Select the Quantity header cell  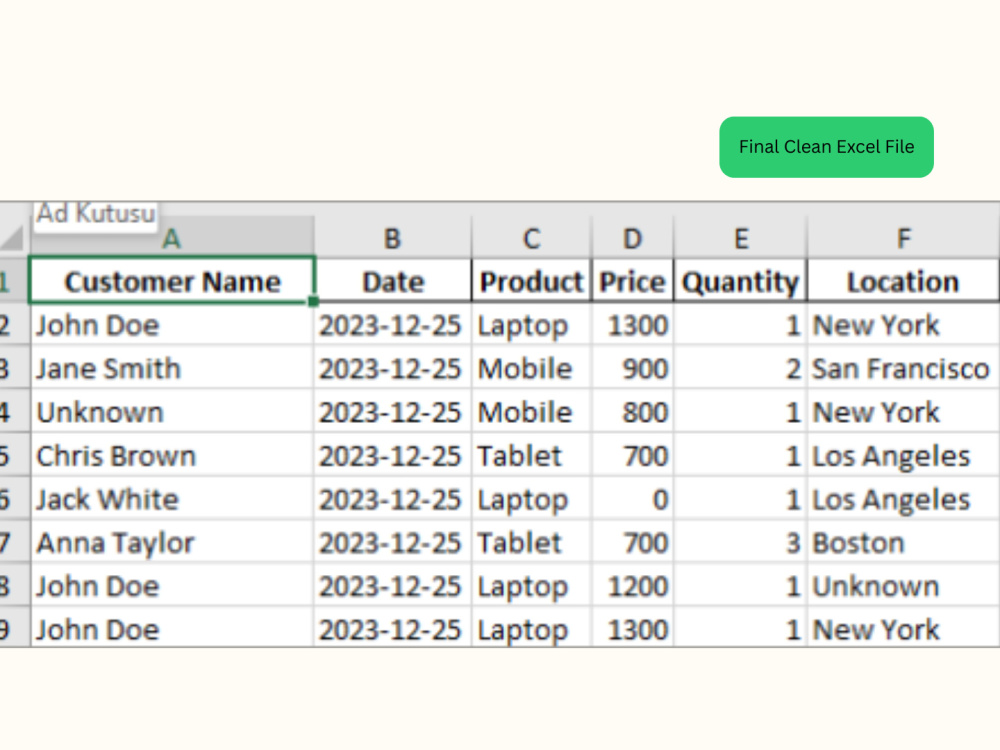click(740, 281)
